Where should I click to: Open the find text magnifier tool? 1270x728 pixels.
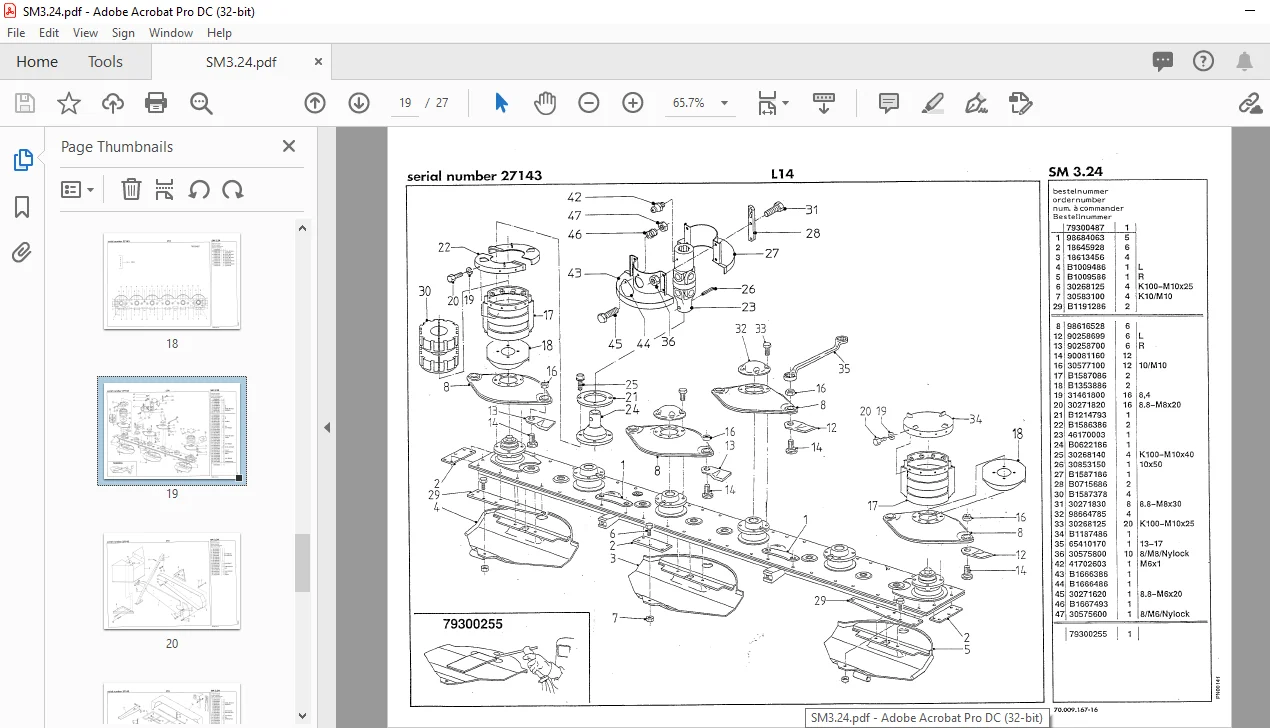(201, 103)
